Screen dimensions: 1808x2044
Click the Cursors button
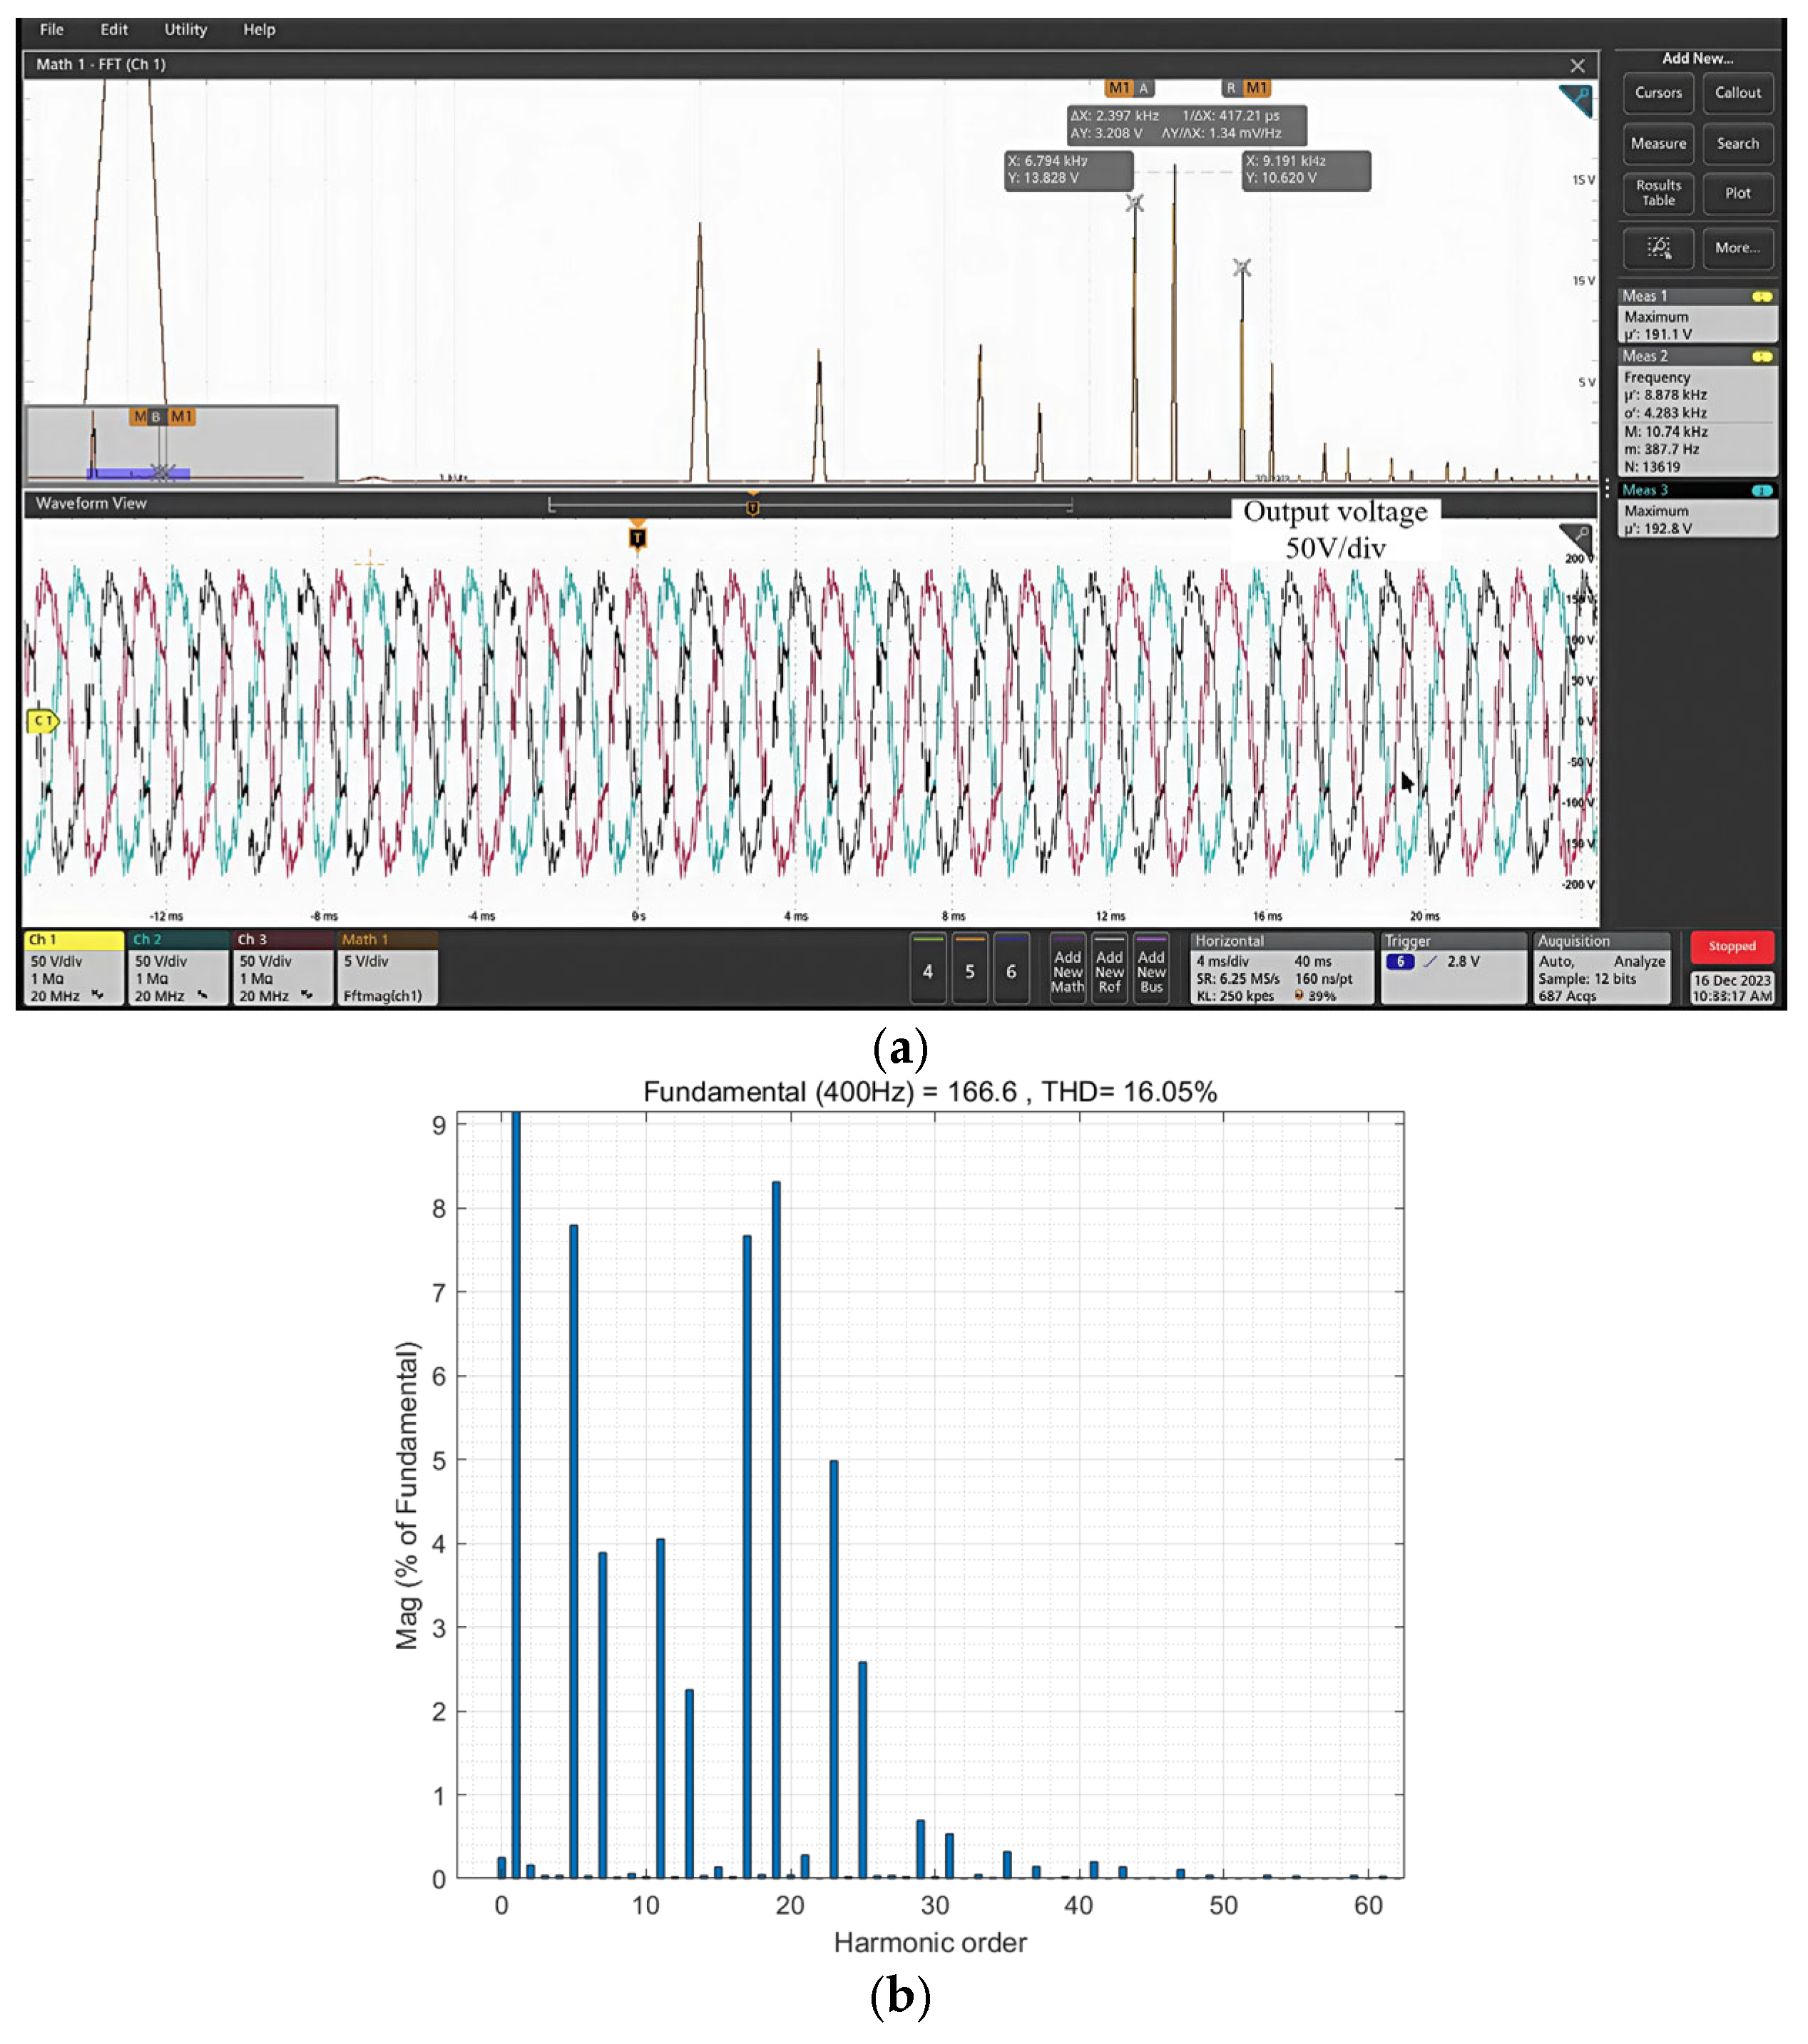click(x=1658, y=93)
